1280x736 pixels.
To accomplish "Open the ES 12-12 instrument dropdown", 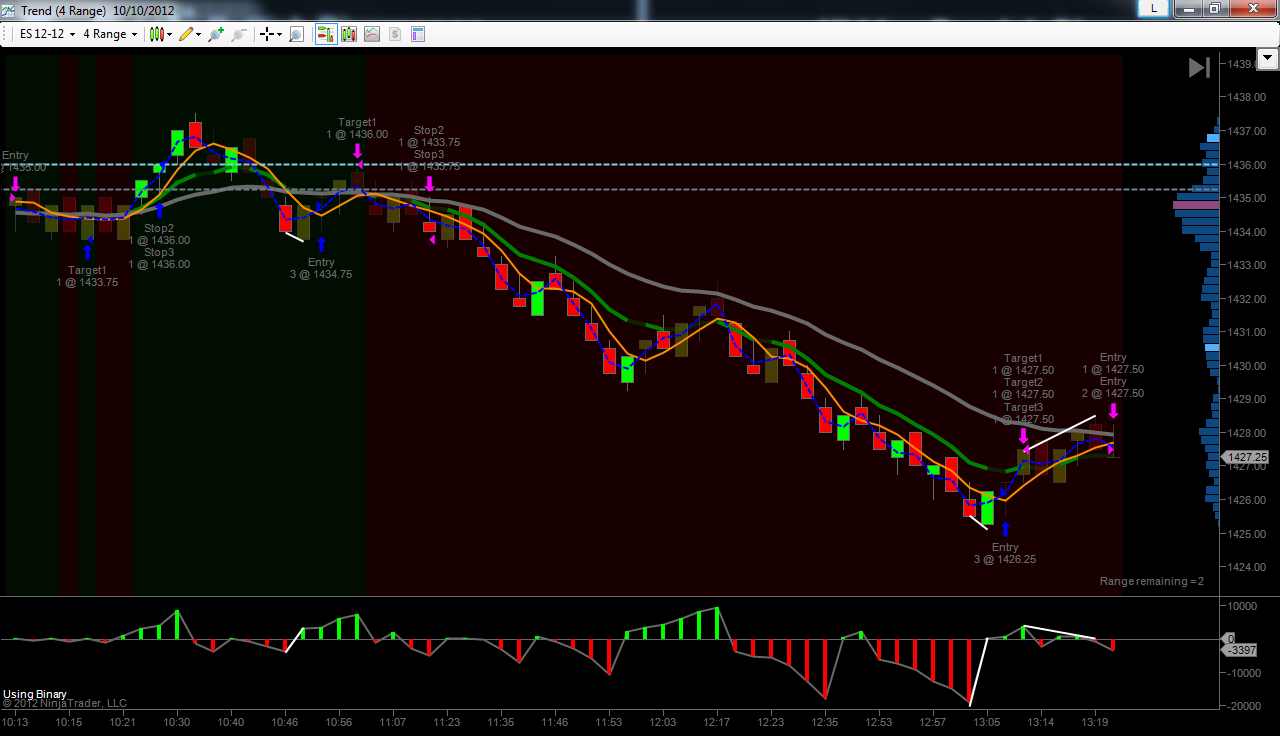I will (x=47, y=34).
